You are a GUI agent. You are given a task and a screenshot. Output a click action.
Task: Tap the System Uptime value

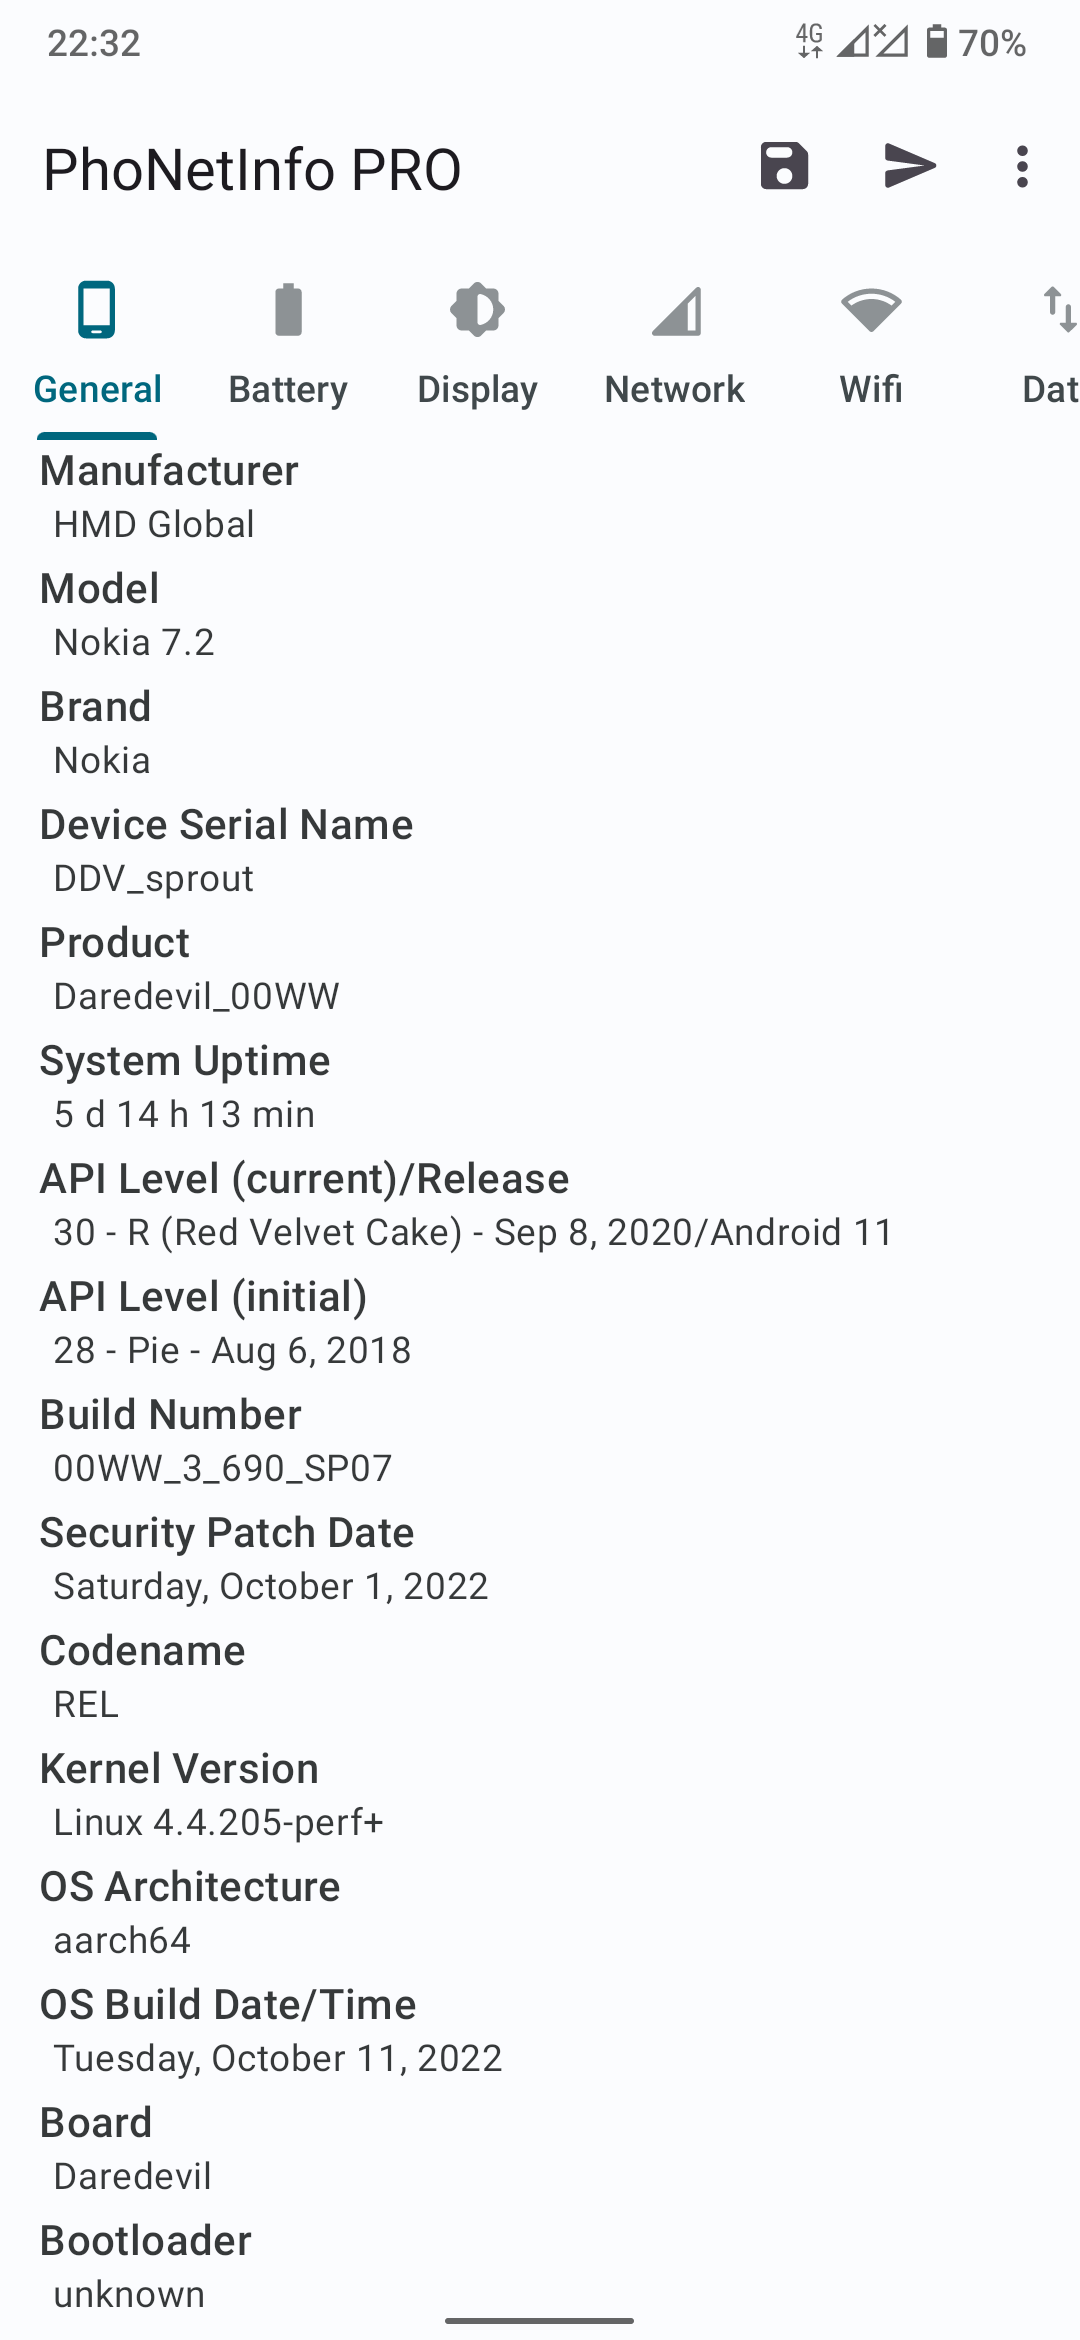[x=184, y=1114]
